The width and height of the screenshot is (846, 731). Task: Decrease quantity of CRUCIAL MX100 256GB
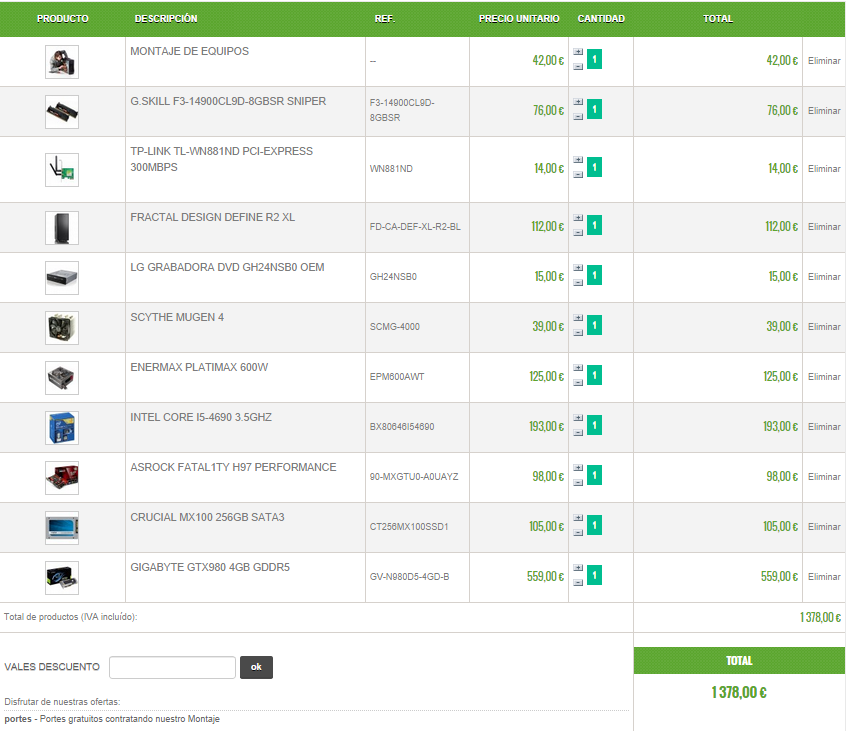(578, 532)
